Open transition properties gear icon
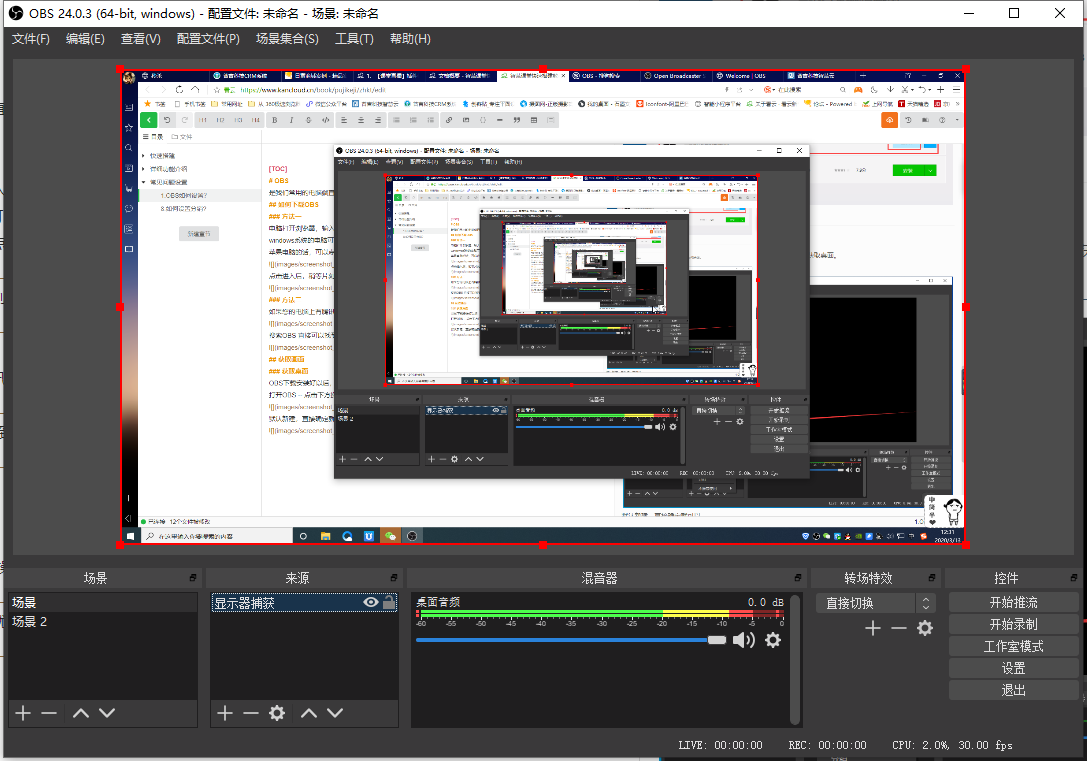 925,628
